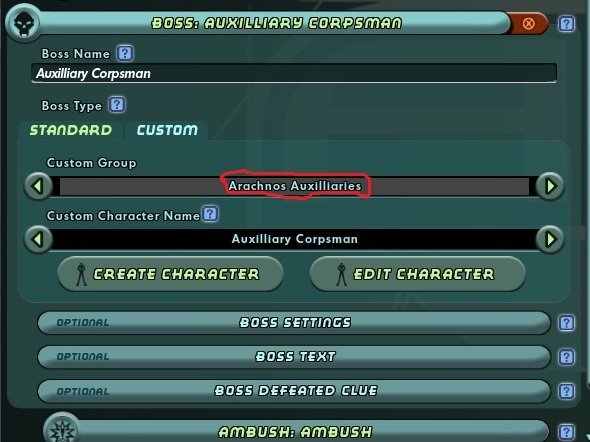Open help icon next to Boss Name
The image size is (590, 442).
pos(125,53)
